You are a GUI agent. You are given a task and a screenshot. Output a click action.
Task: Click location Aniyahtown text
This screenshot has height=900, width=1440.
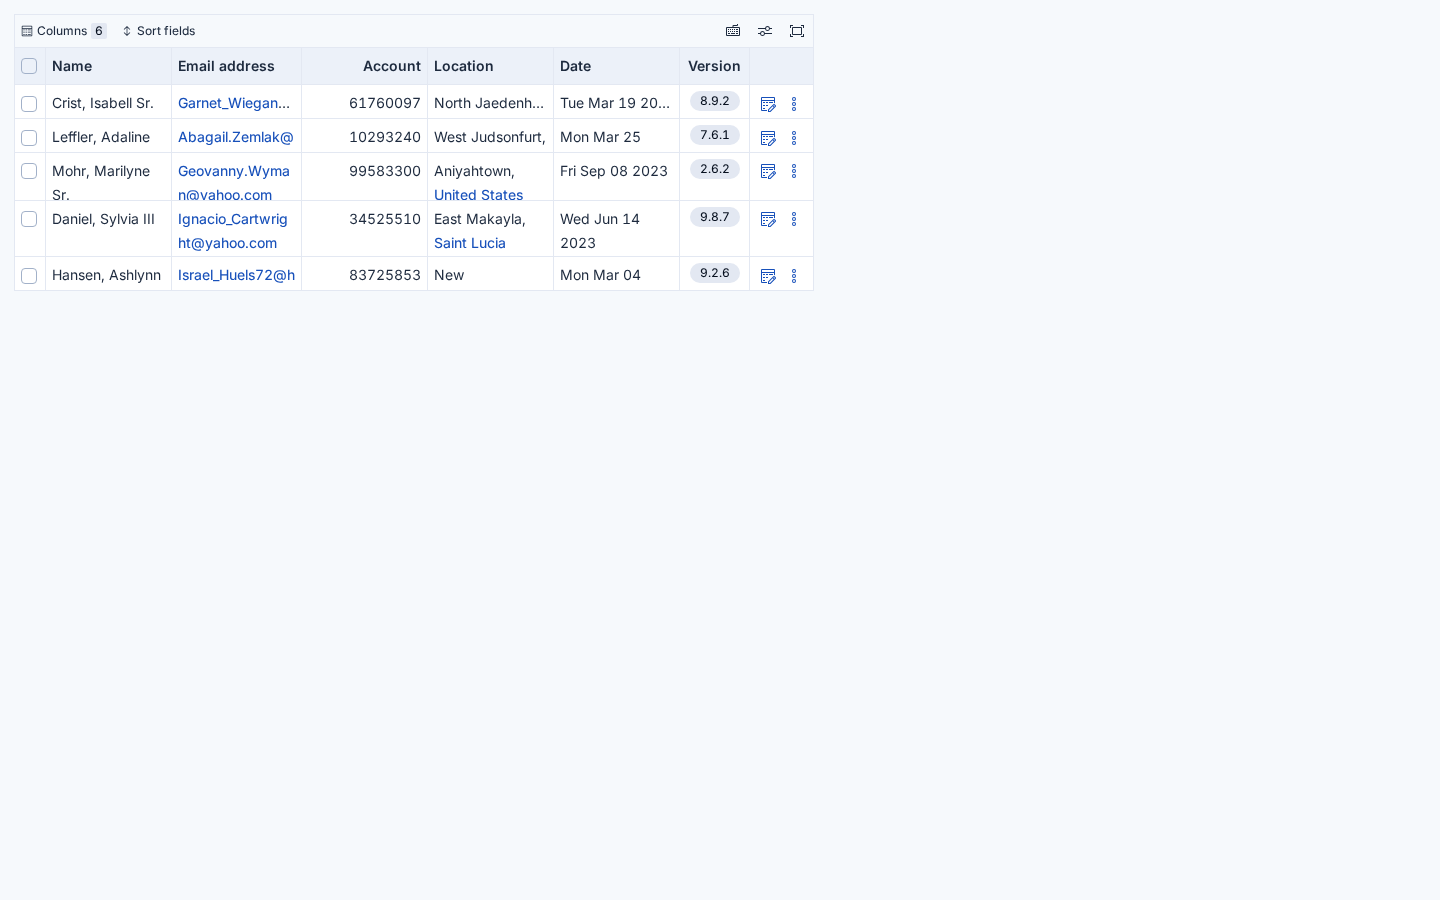tap(474, 171)
